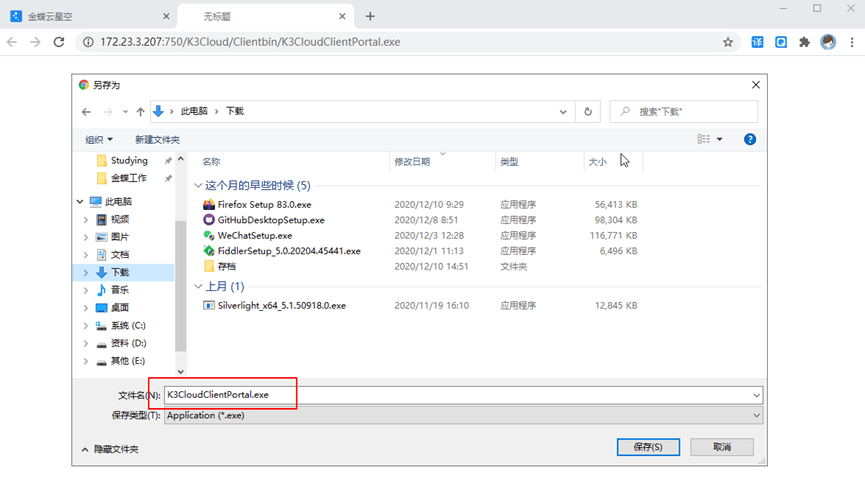Select 桌面 in the navigation tree
This screenshot has width=865, height=484.
coord(119,308)
